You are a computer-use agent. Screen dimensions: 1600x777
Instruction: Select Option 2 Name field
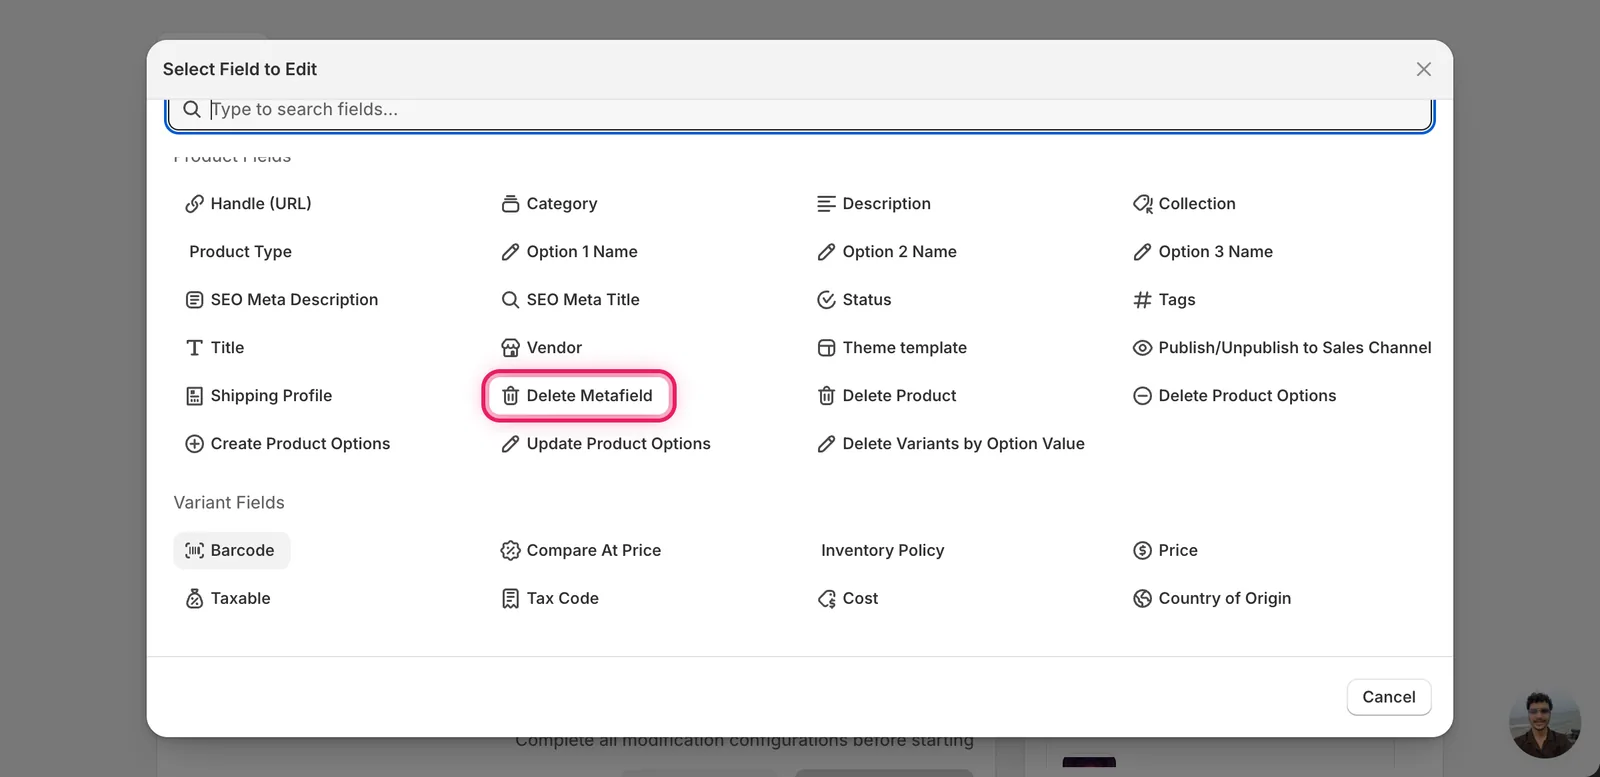887,252
